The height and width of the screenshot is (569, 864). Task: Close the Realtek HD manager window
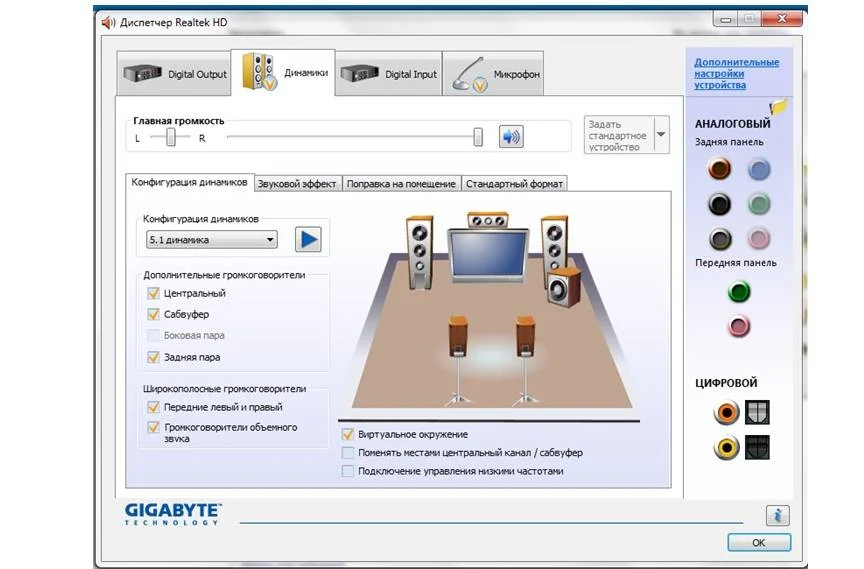point(781,19)
